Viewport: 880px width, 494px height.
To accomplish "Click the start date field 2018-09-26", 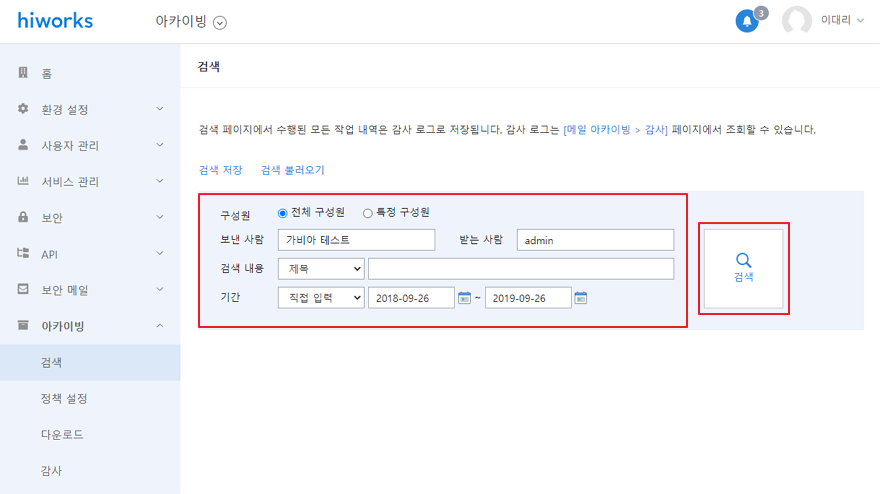I will tap(411, 298).
